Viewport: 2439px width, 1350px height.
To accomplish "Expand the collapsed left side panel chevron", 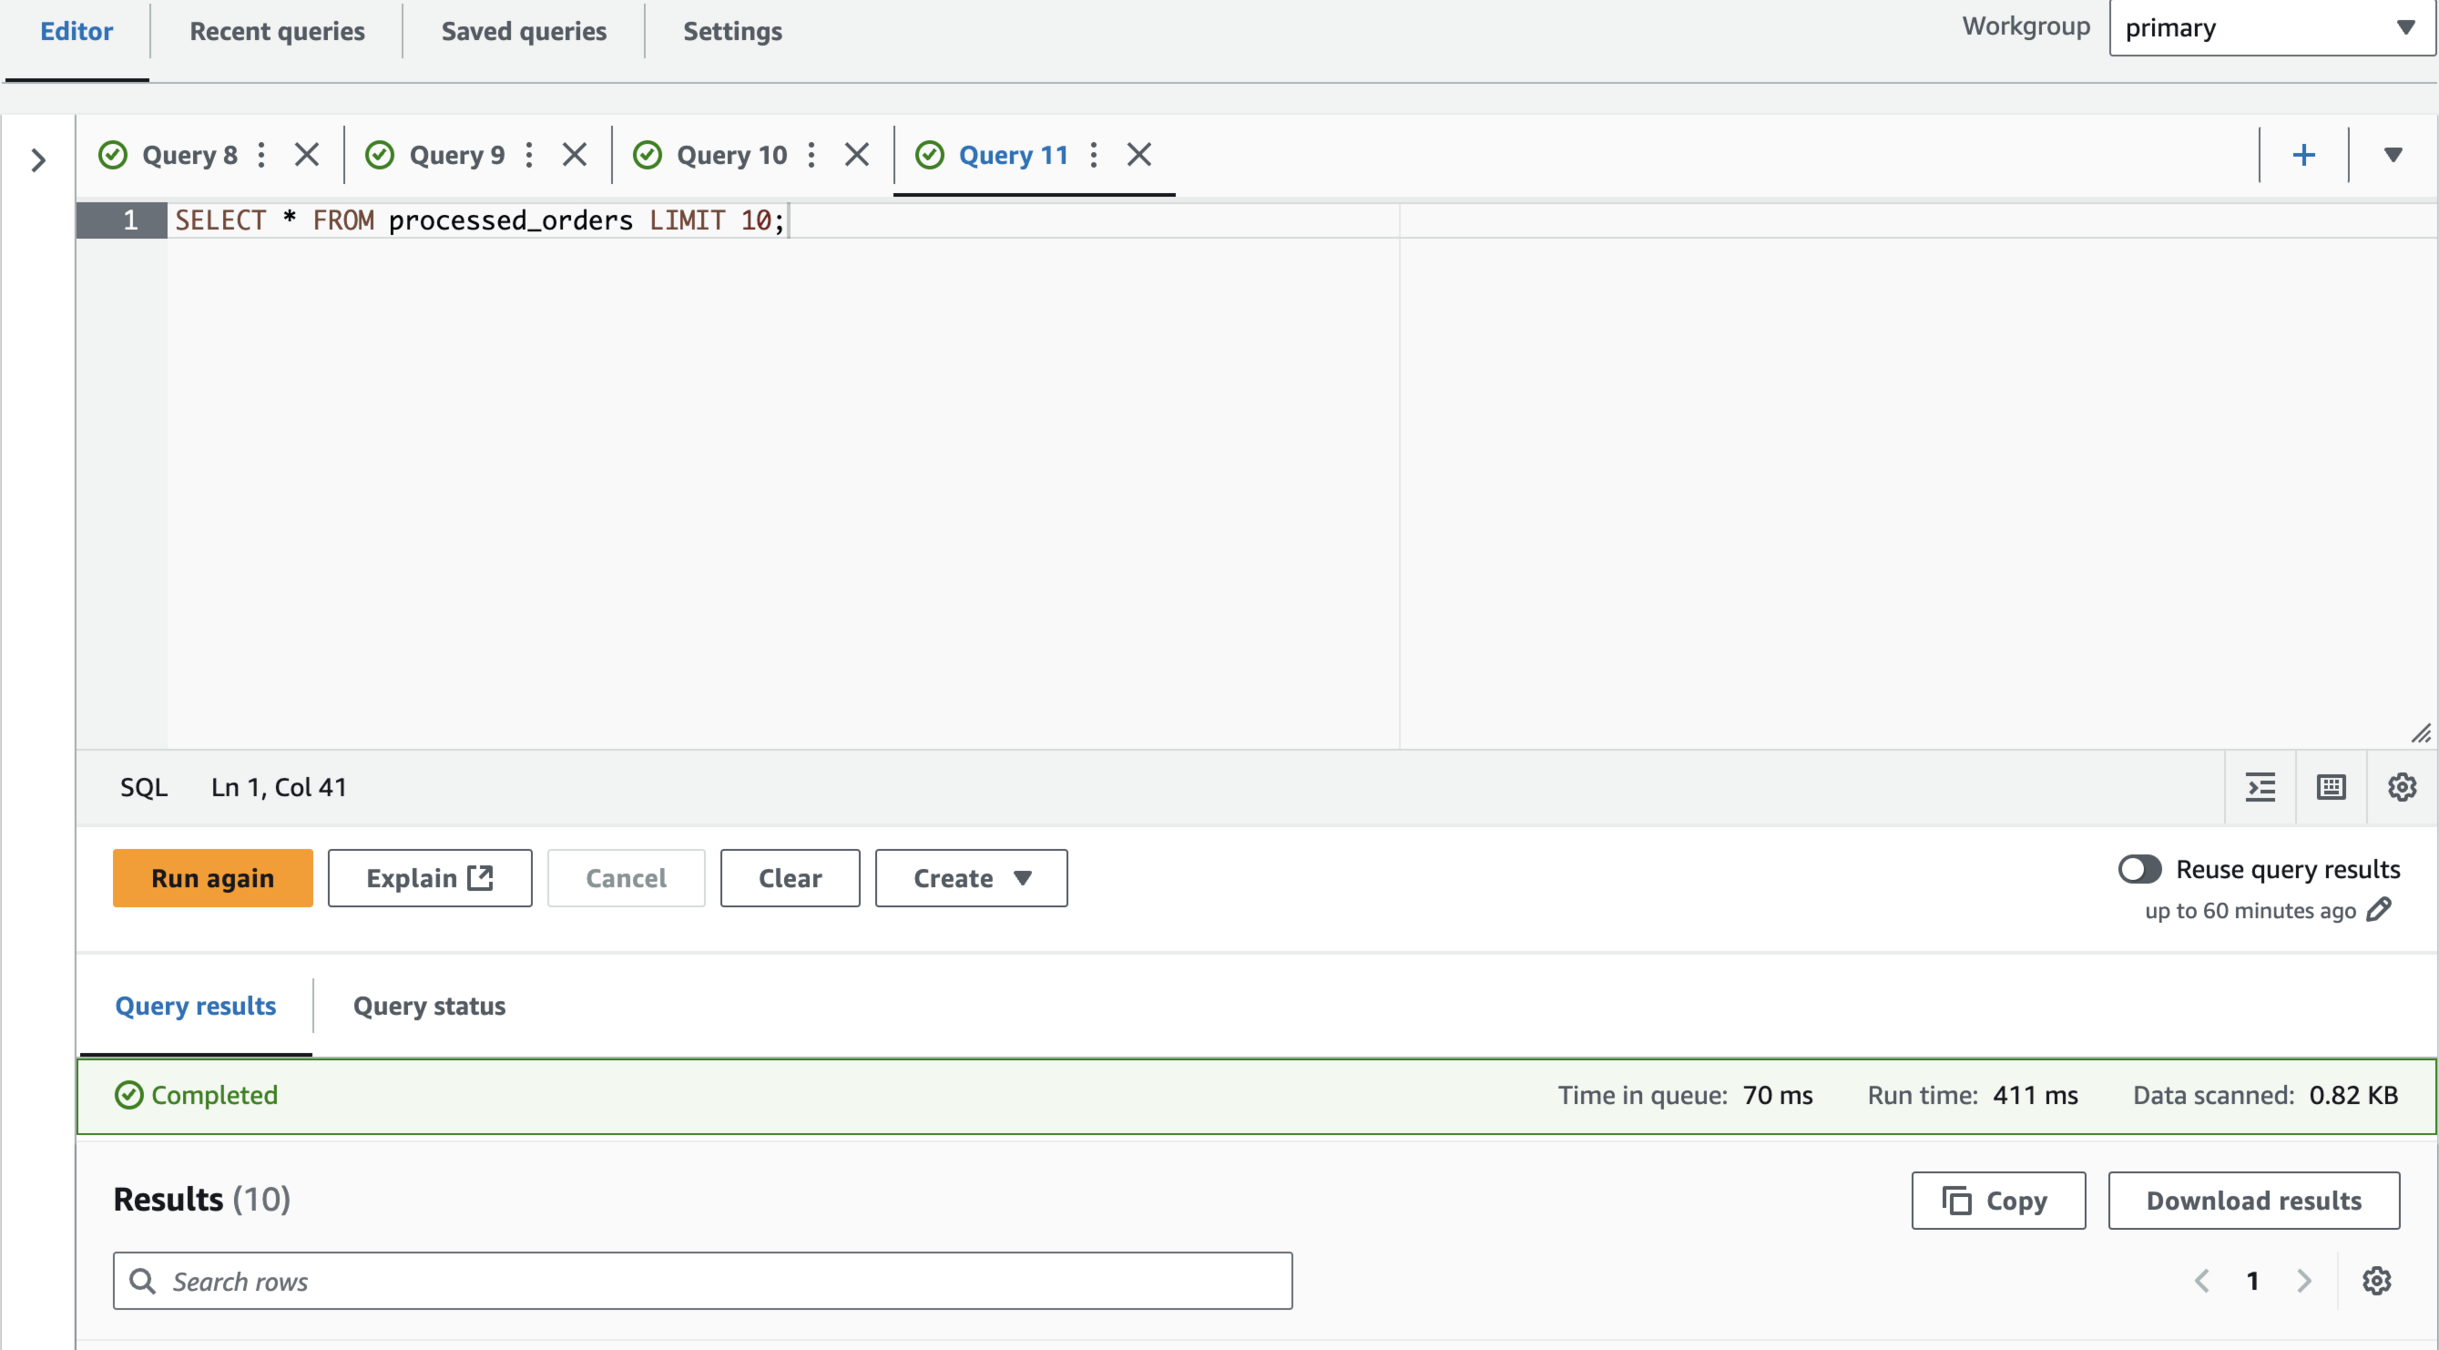I will [38, 159].
